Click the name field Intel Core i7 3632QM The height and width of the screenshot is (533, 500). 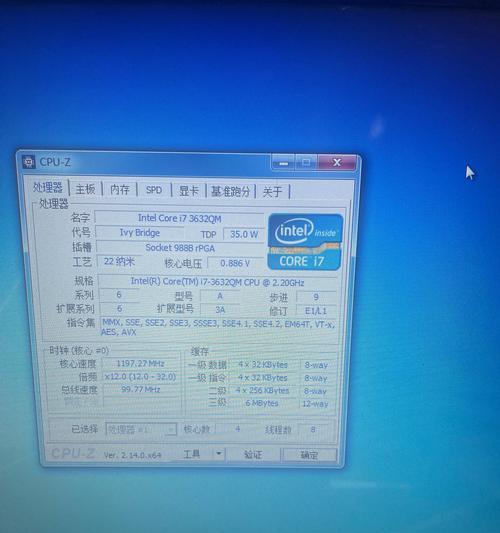coord(179,218)
